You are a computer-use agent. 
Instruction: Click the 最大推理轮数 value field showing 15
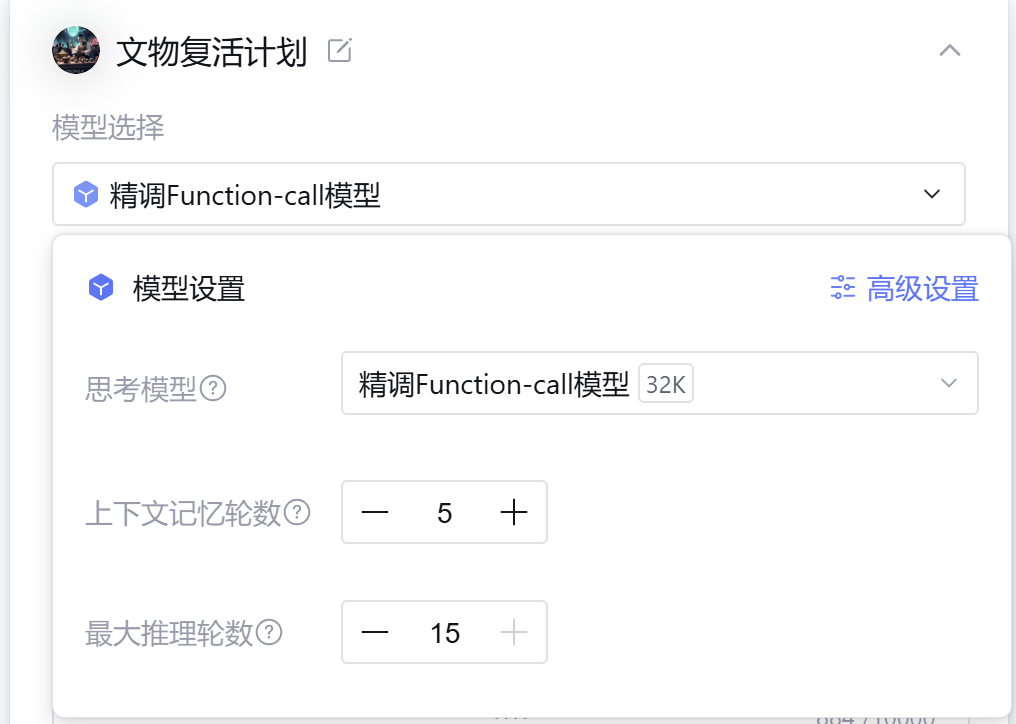pos(445,632)
